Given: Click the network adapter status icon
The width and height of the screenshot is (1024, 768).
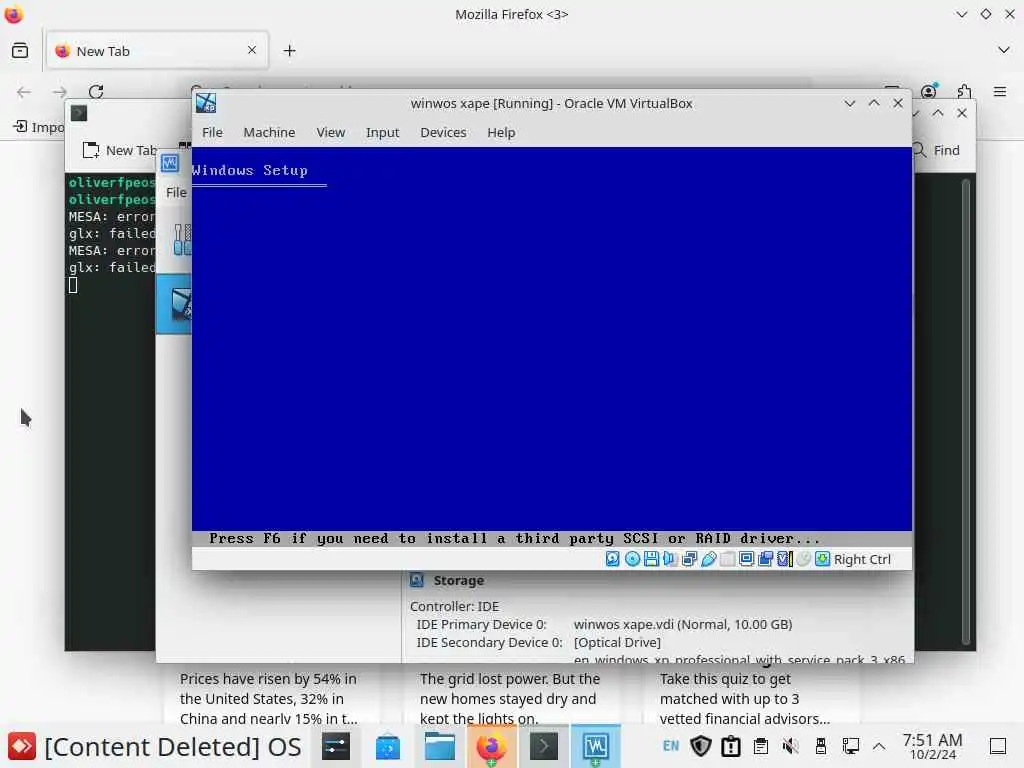Looking at the screenshot, I should click(689, 559).
